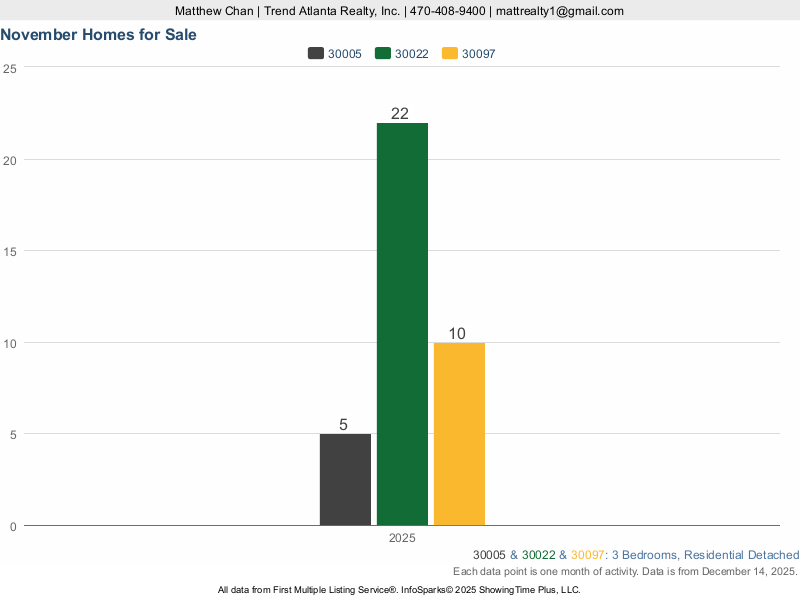
Task: Select the yellow 30097 bar
Action: tap(459, 433)
